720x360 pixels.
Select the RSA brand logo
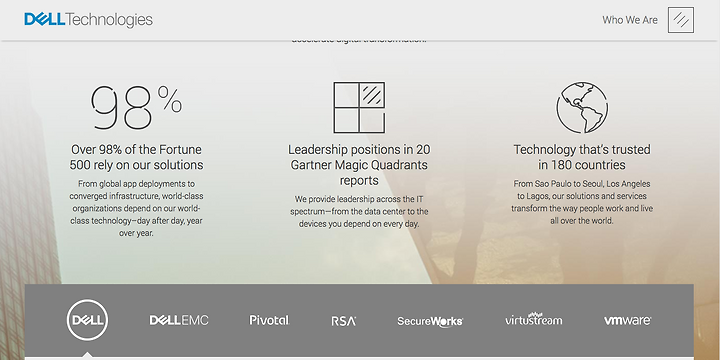pyautogui.click(x=343, y=321)
